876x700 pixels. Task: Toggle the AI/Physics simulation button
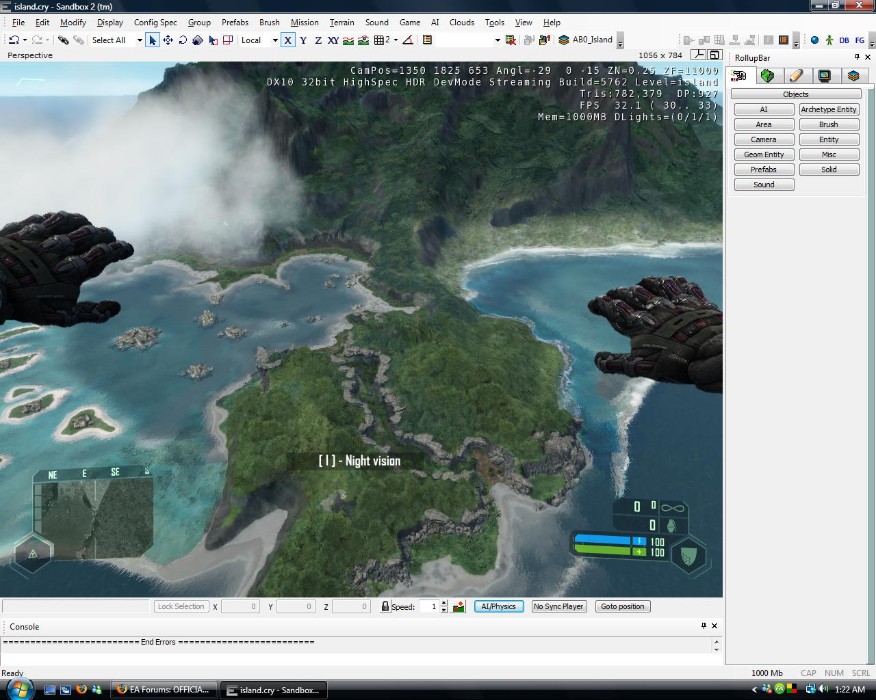click(x=498, y=606)
